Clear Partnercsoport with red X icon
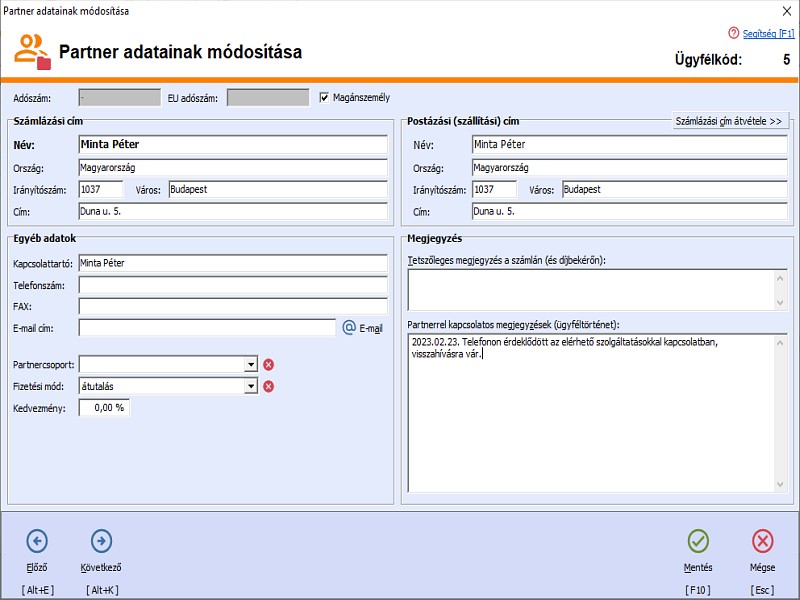The image size is (800, 600). pos(268,365)
